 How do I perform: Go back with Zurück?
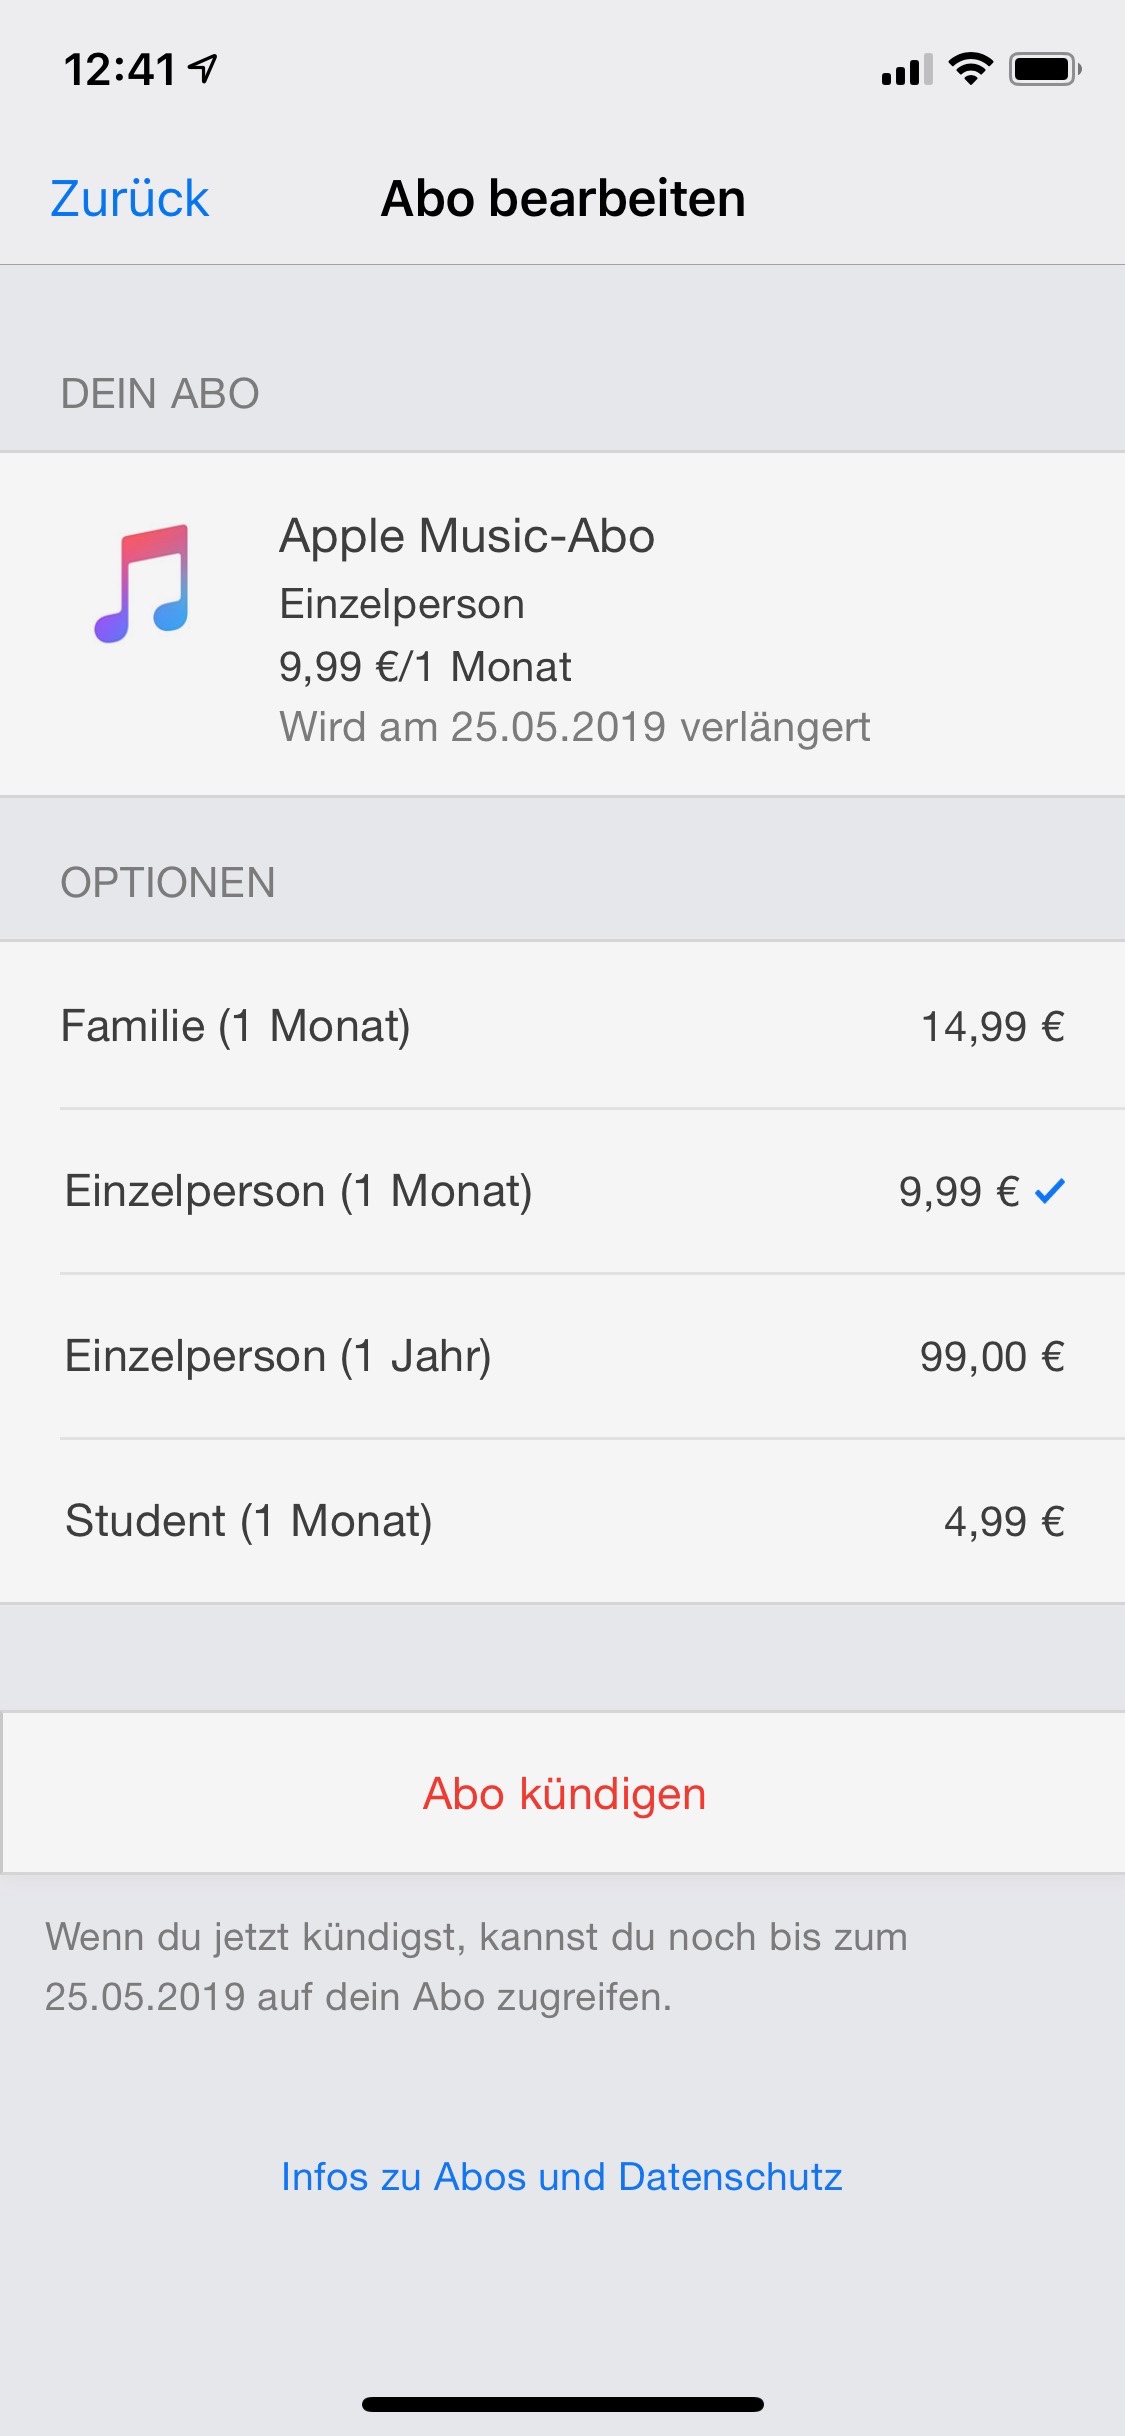point(129,198)
